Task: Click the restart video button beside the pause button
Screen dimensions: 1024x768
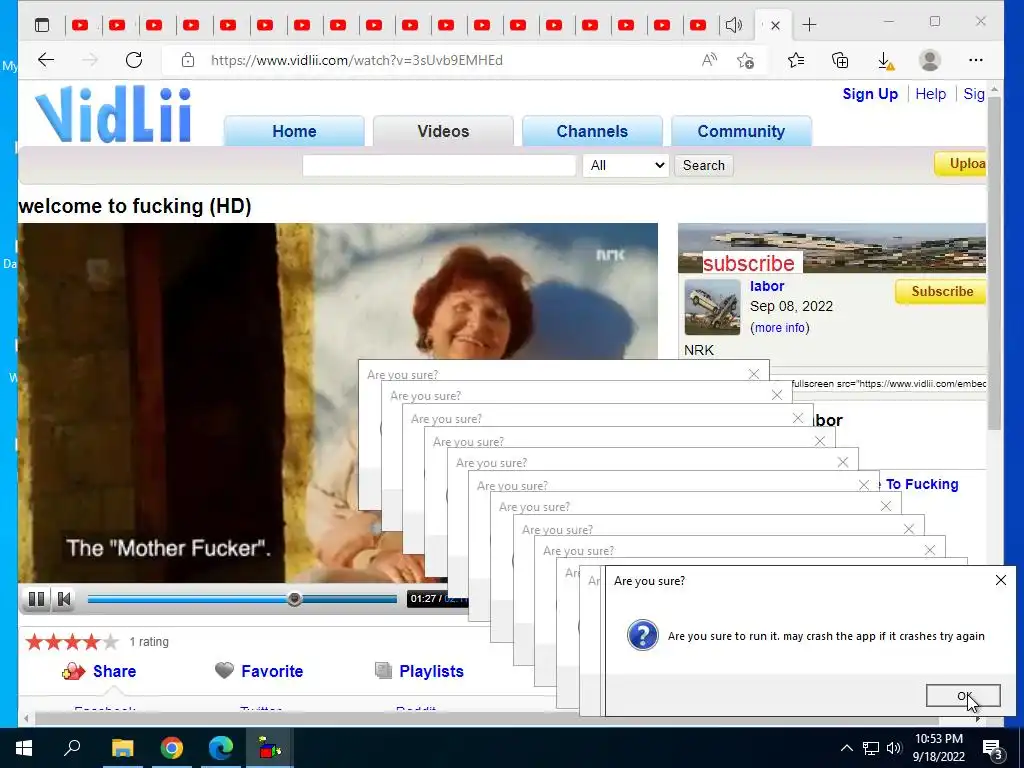Action: click(x=64, y=599)
